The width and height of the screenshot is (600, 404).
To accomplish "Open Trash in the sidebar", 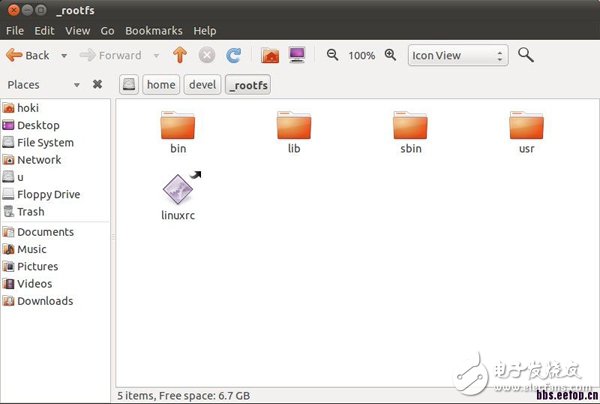I will 55,212.
